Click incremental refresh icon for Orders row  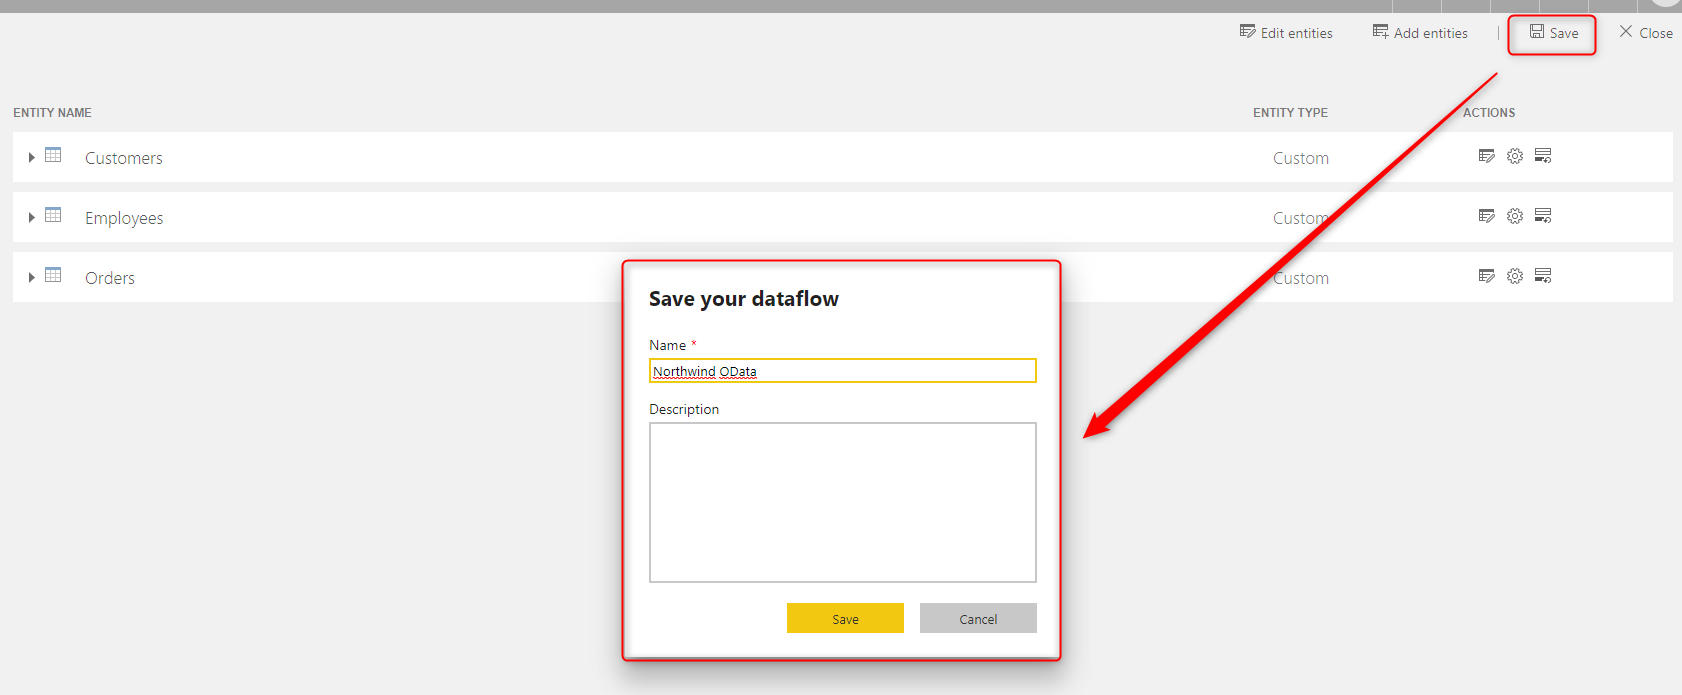click(x=1543, y=276)
